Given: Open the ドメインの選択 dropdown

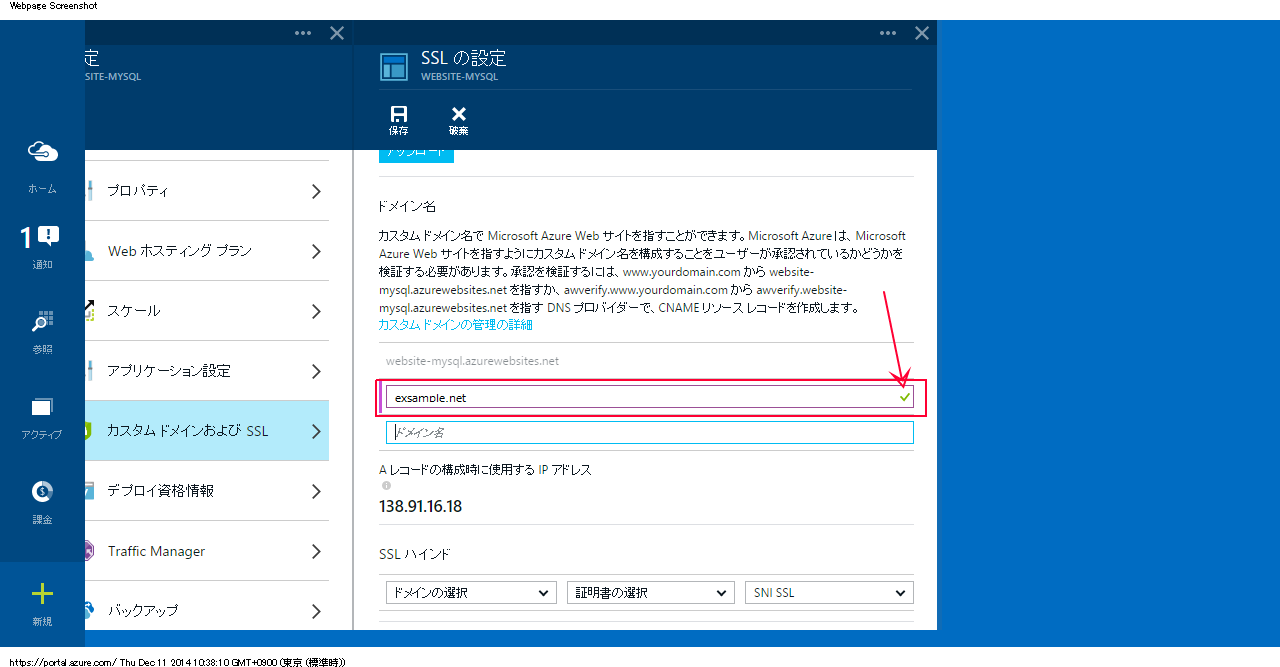Looking at the screenshot, I should [471, 593].
